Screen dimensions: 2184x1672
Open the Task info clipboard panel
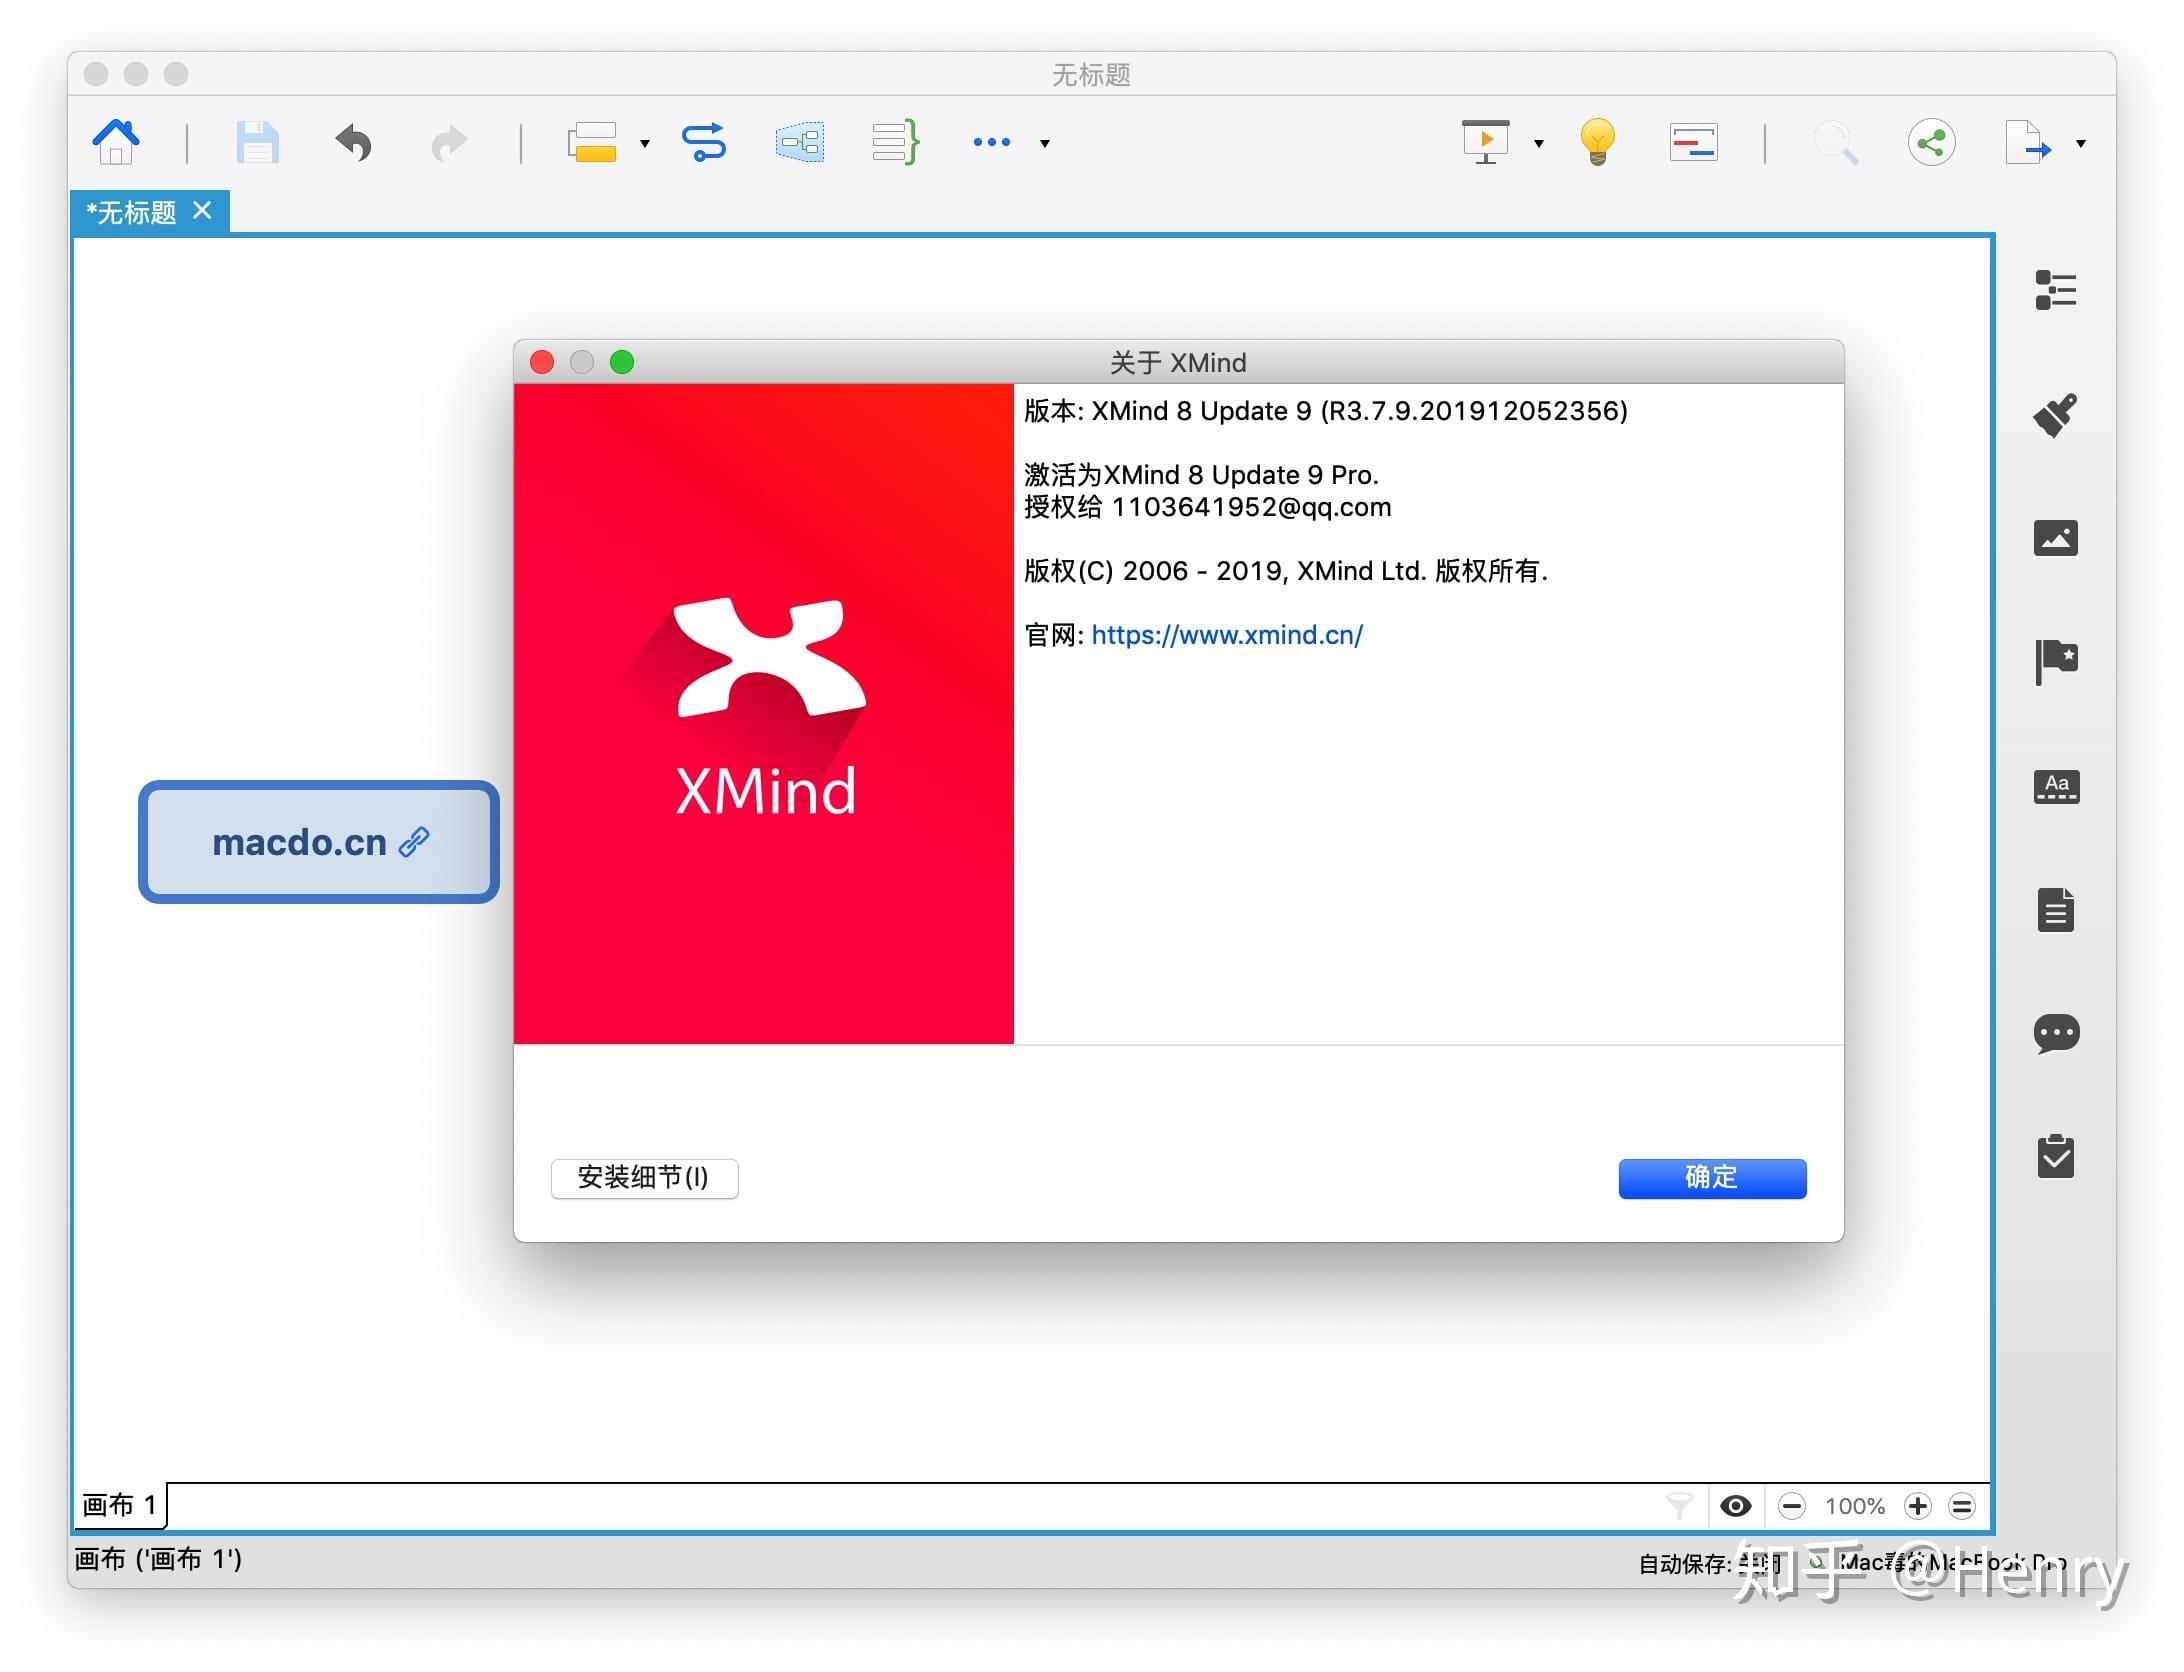pos(2056,1157)
